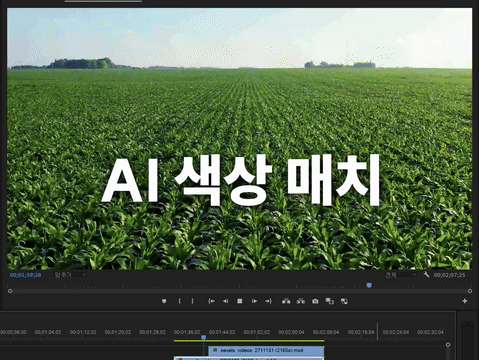Open the zoom level fit dropdown
This screenshot has height=360, width=479.
click(x=70, y=275)
